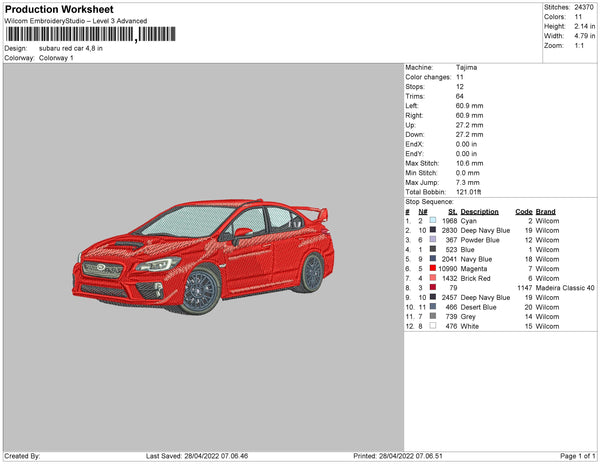The image size is (600, 464).
Task: Click the 'Code' column header
Action: tap(524, 212)
